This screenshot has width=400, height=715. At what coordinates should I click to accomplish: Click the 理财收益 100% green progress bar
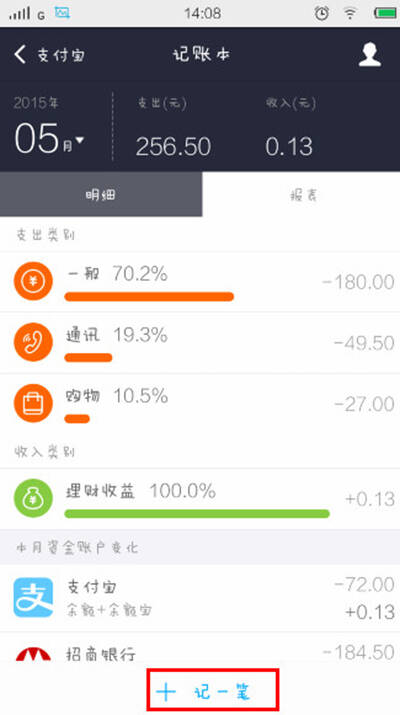tap(197, 514)
